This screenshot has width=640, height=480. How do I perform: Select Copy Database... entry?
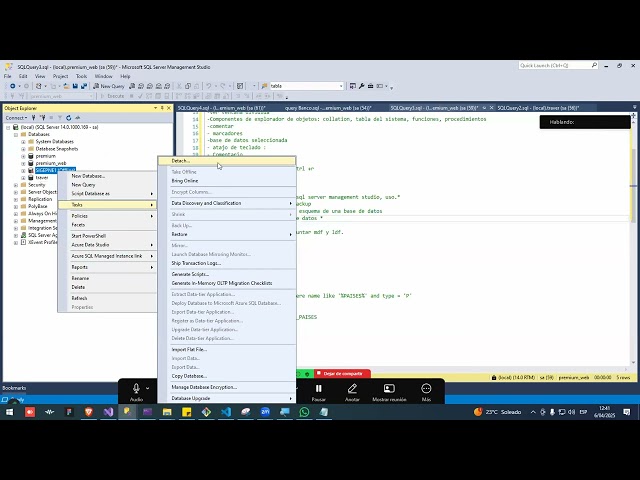(227, 376)
